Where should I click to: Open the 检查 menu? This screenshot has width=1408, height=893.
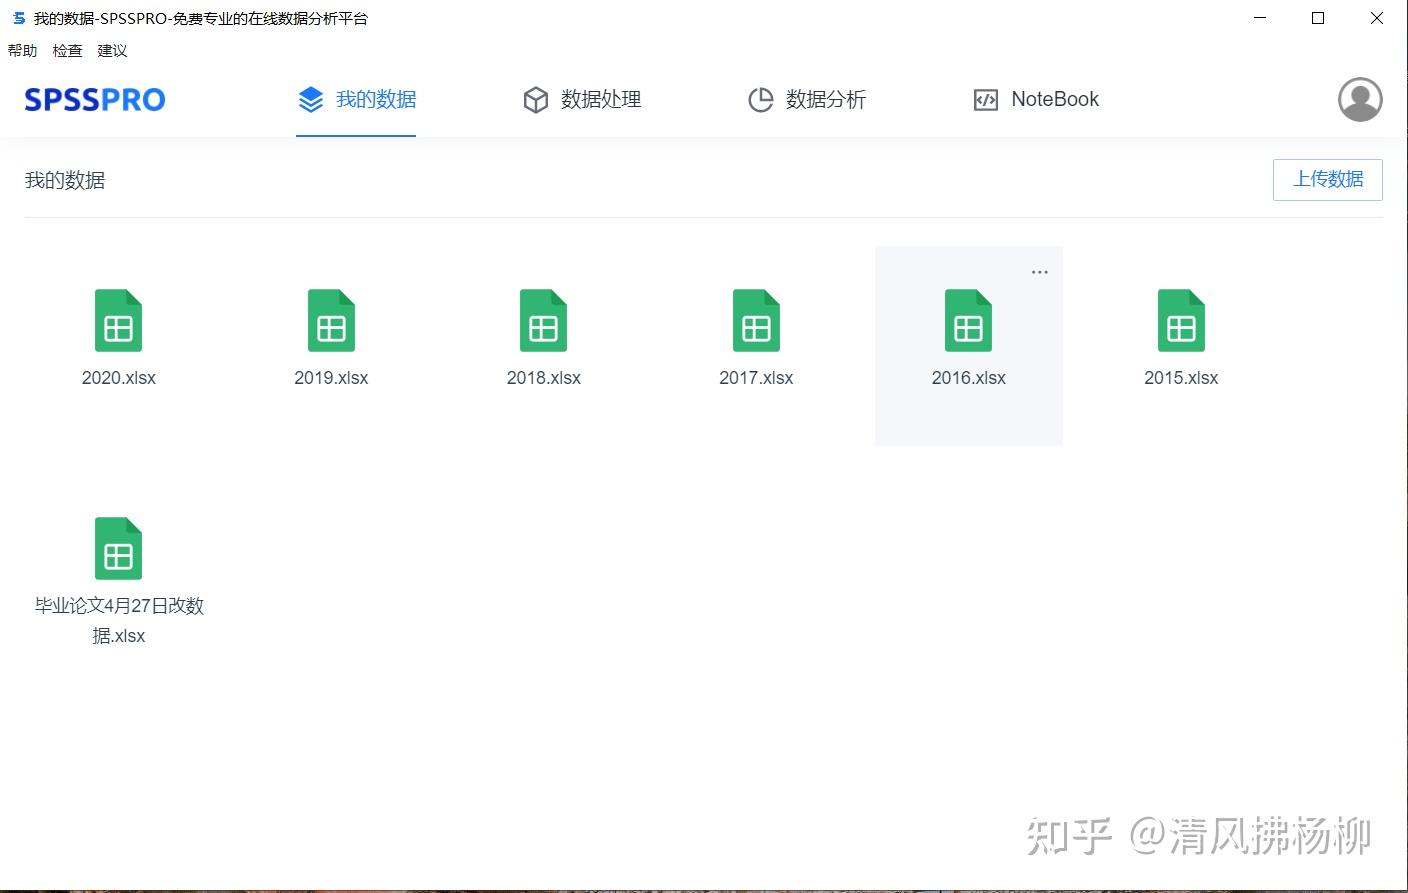(x=67, y=50)
